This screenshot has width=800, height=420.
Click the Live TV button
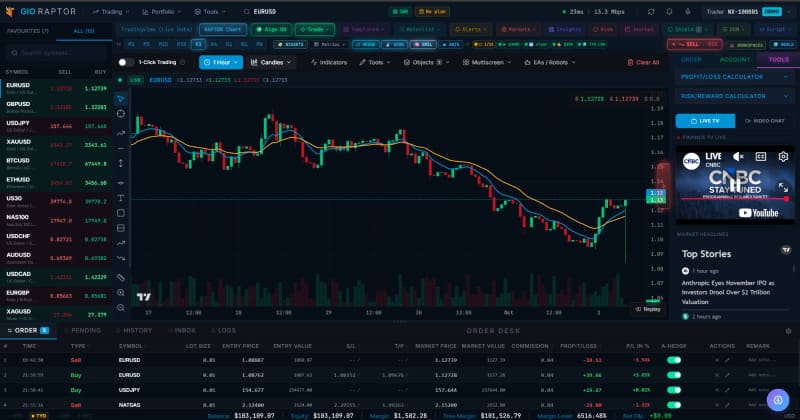[705, 121]
